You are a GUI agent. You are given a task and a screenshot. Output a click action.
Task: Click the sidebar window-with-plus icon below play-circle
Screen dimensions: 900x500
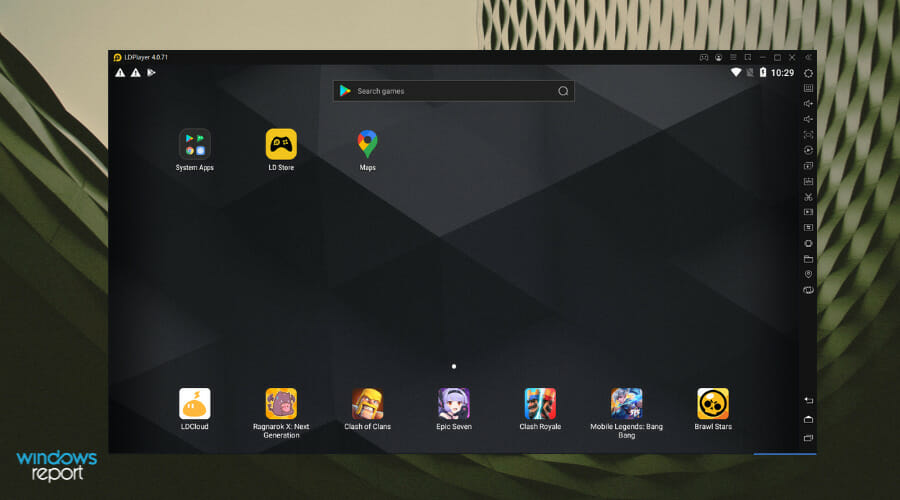[x=808, y=166]
